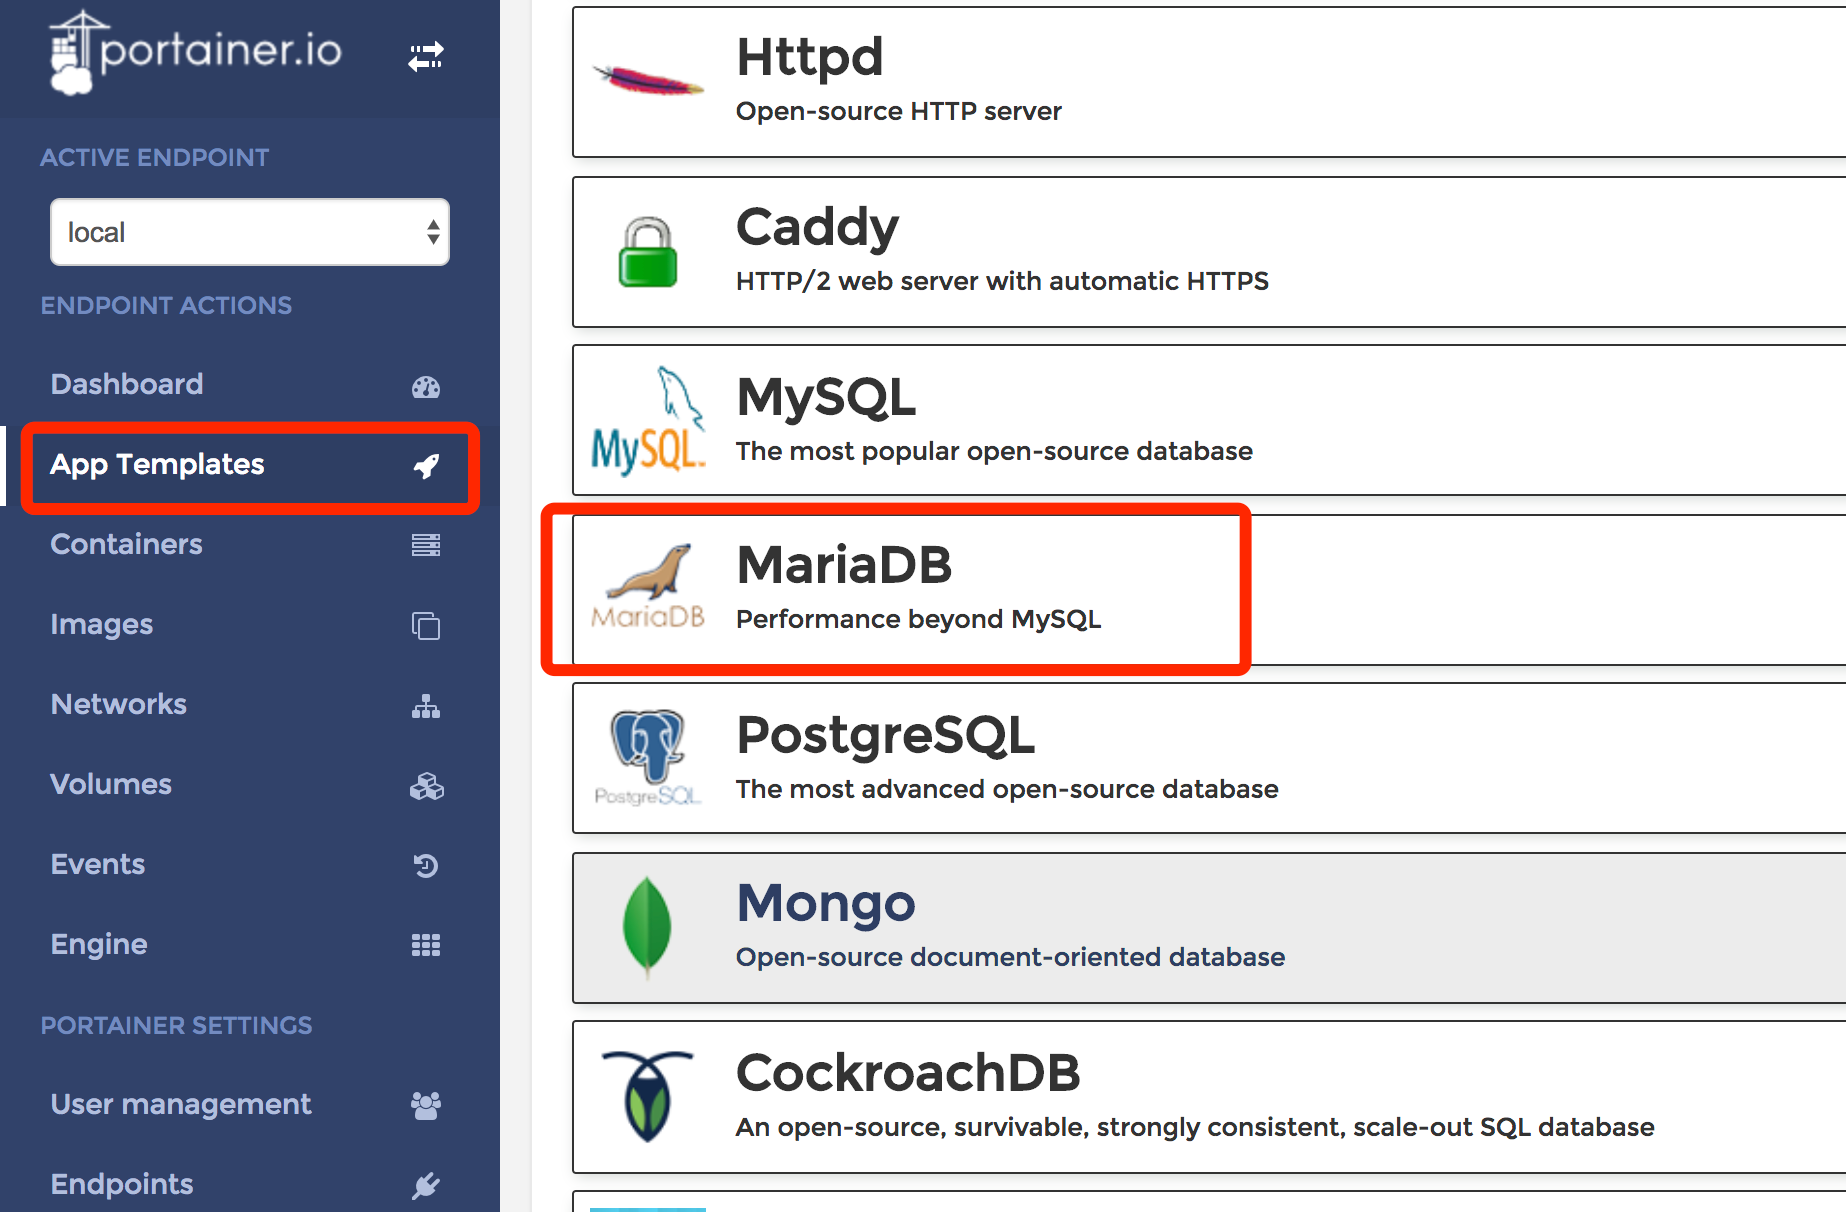Image resolution: width=1846 pixels, height=1212 pixels.
Task: Click the MySQL dolphin logo
Action: coord(648,420)
